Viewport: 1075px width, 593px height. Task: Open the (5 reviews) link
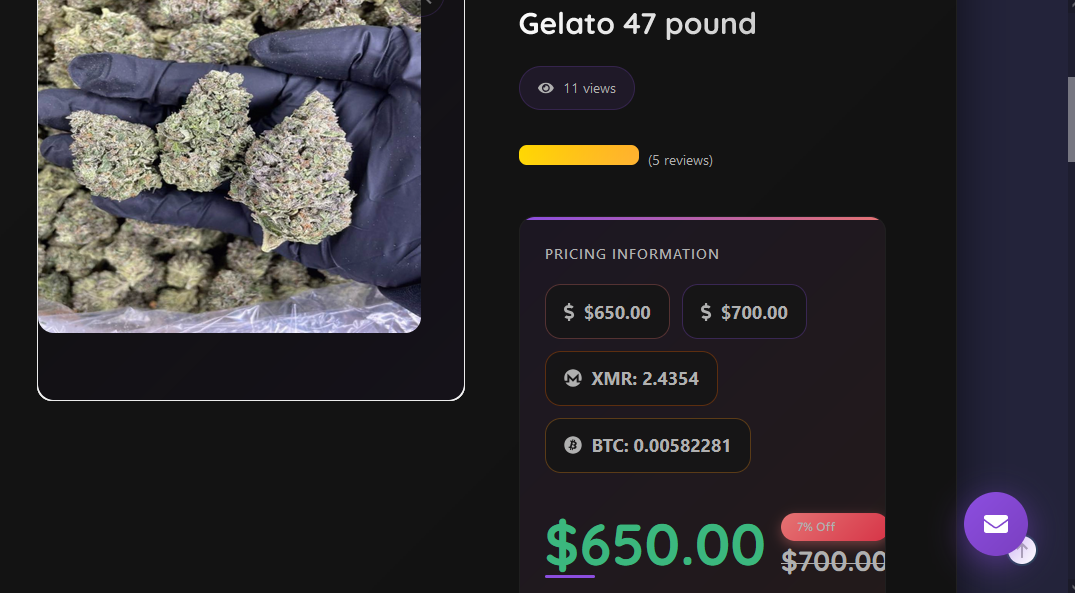[x=680, y=160]
